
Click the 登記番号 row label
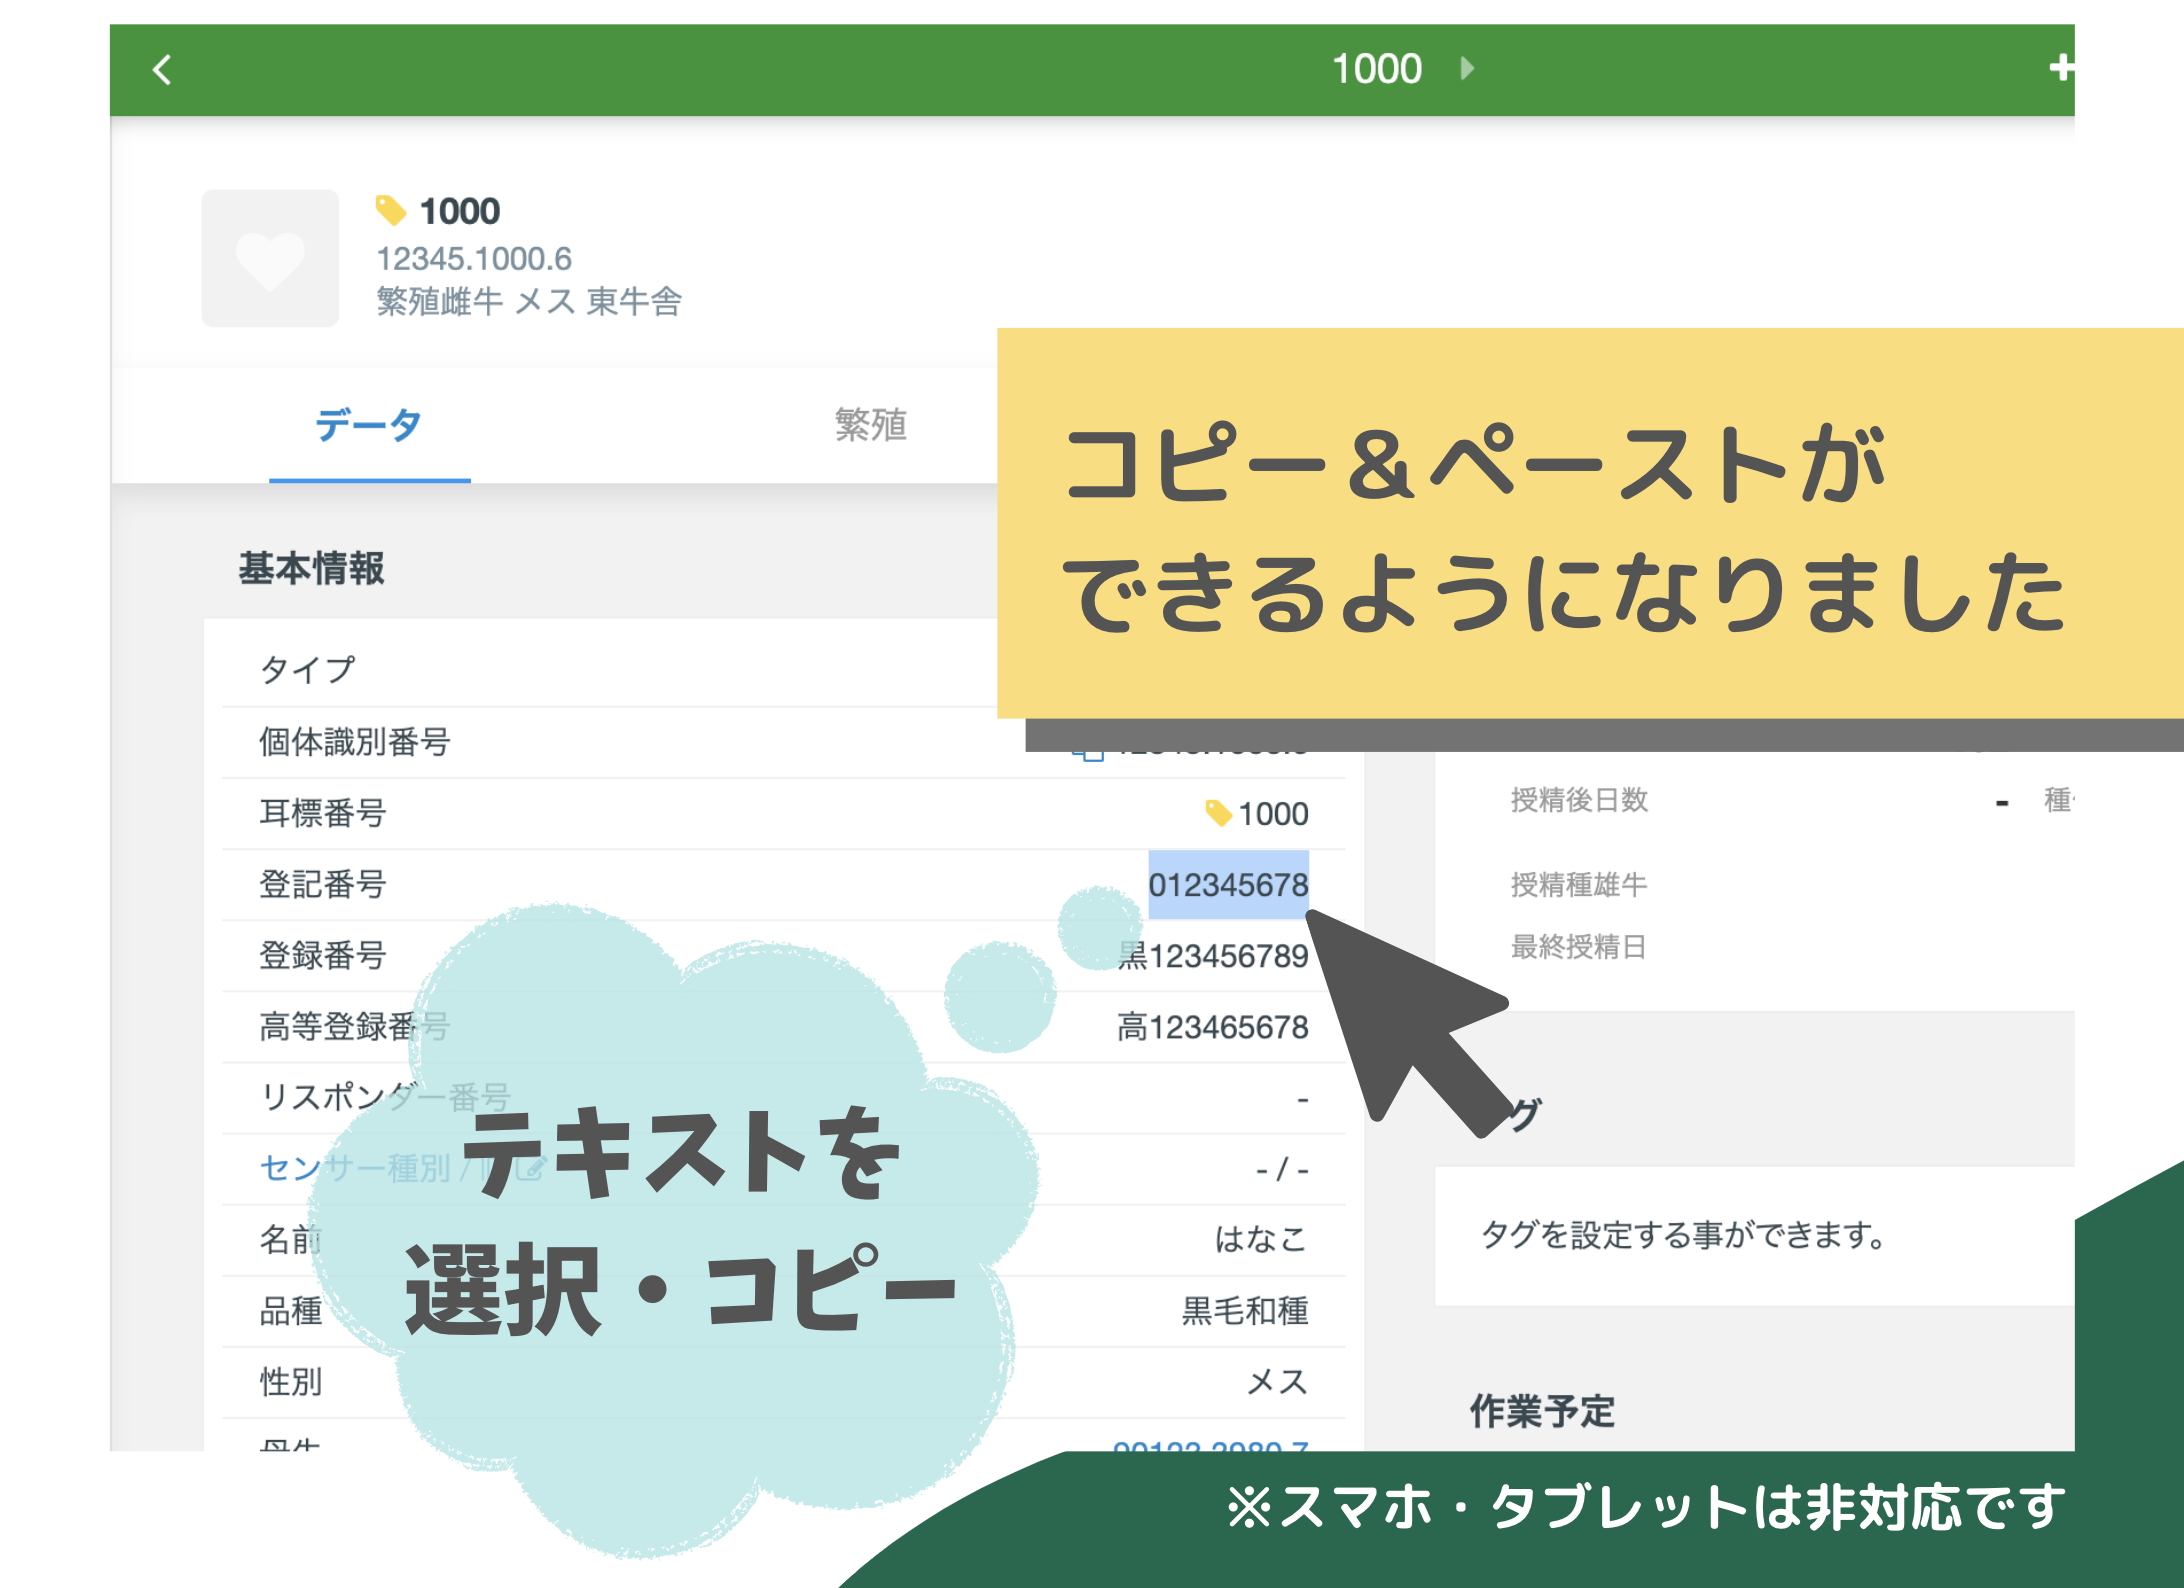323,884
